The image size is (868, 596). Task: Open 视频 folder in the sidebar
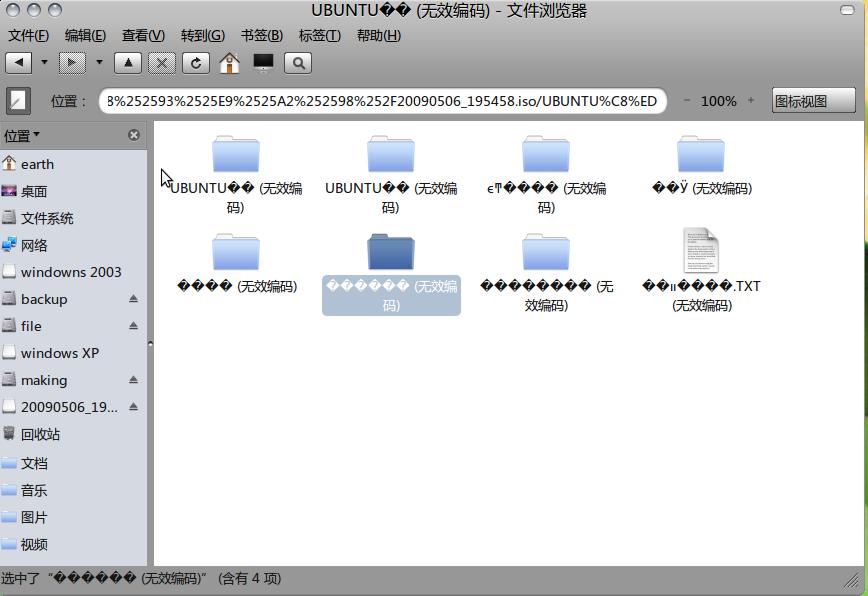(74, 545)
